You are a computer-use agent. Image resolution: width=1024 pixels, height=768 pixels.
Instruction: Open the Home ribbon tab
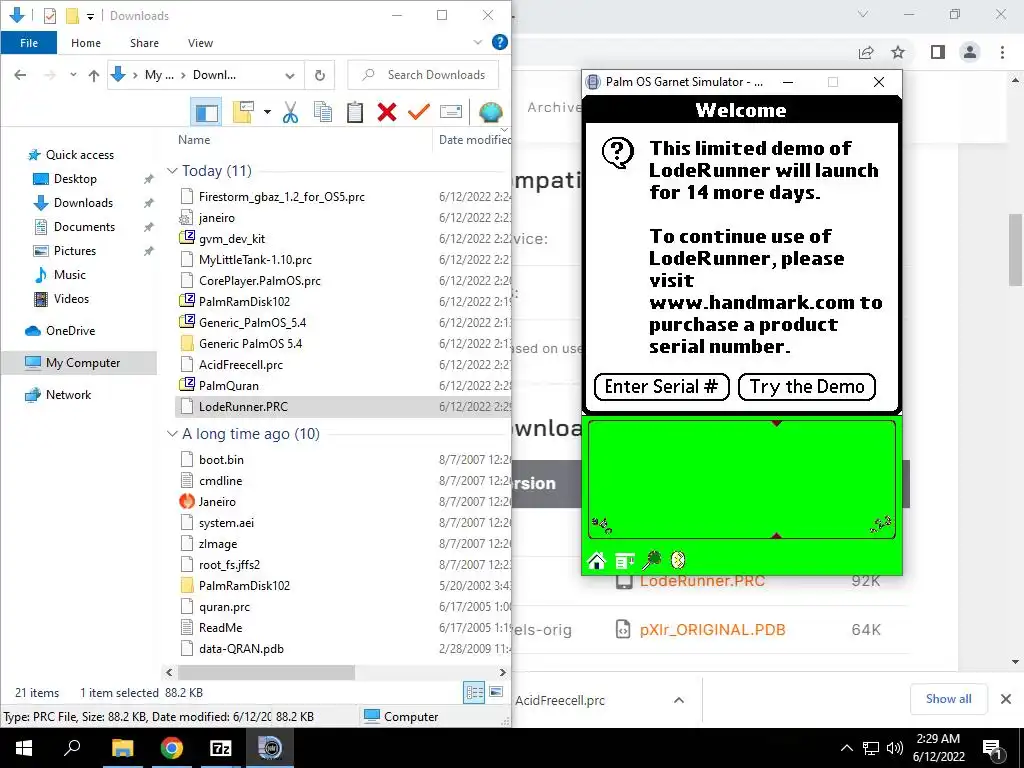tap(86, 43)
